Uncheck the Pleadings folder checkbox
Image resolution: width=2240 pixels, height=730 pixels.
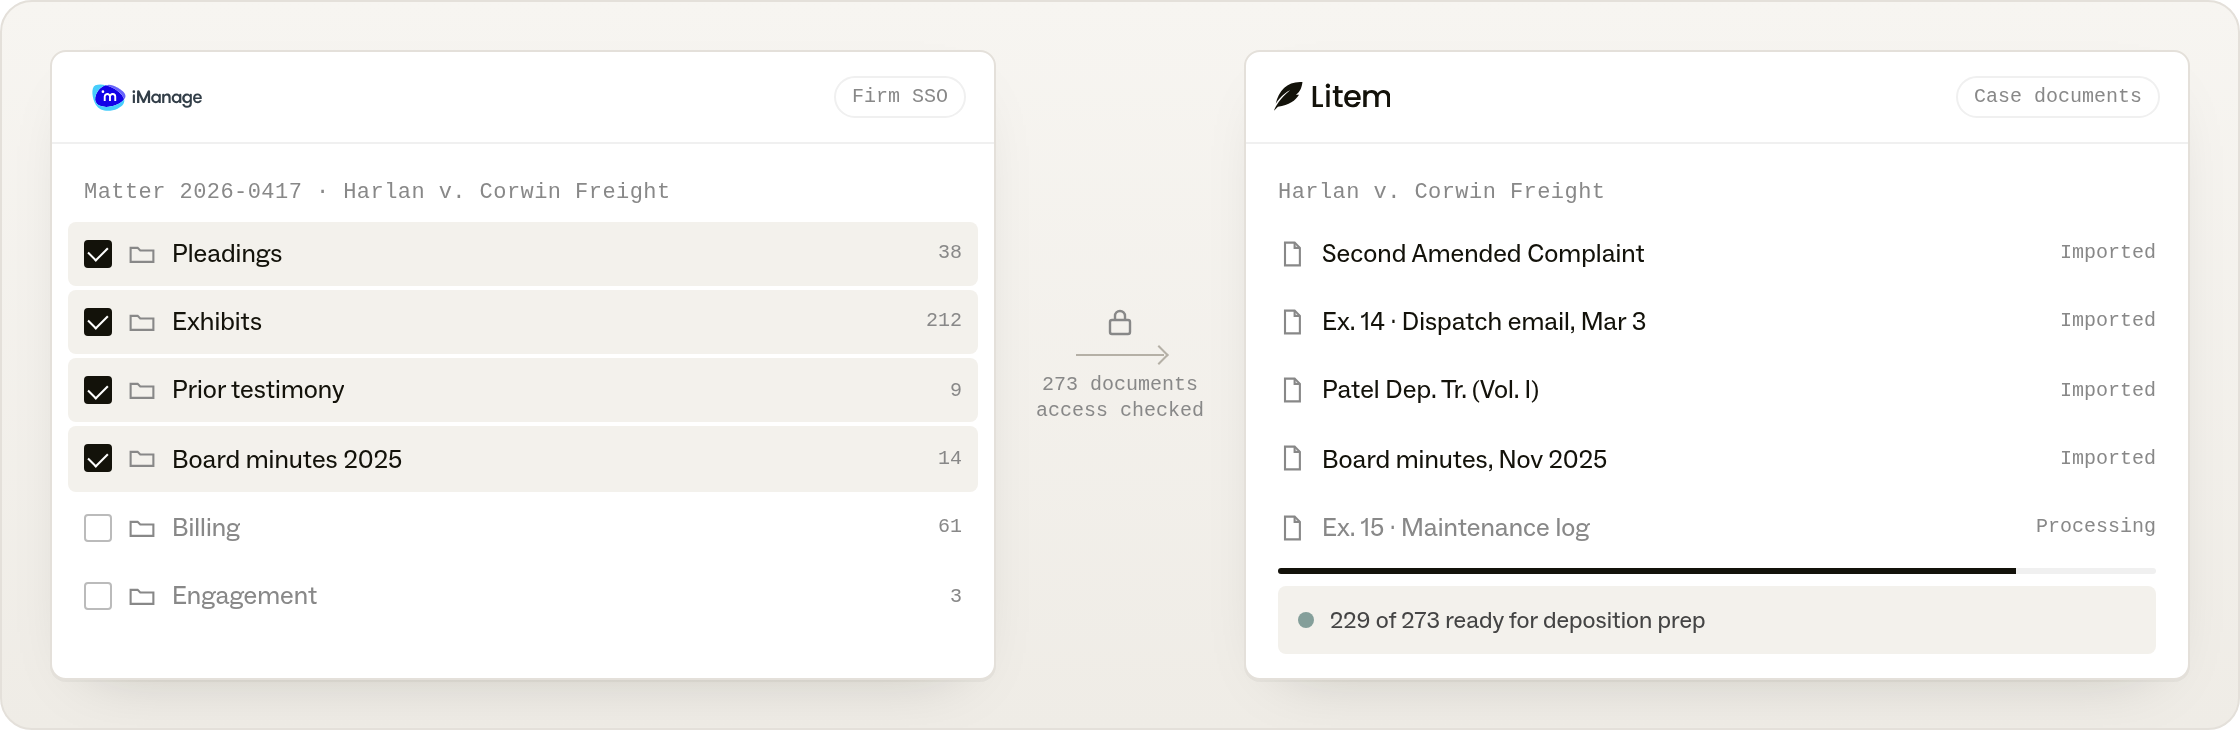(x=98, y=254)
